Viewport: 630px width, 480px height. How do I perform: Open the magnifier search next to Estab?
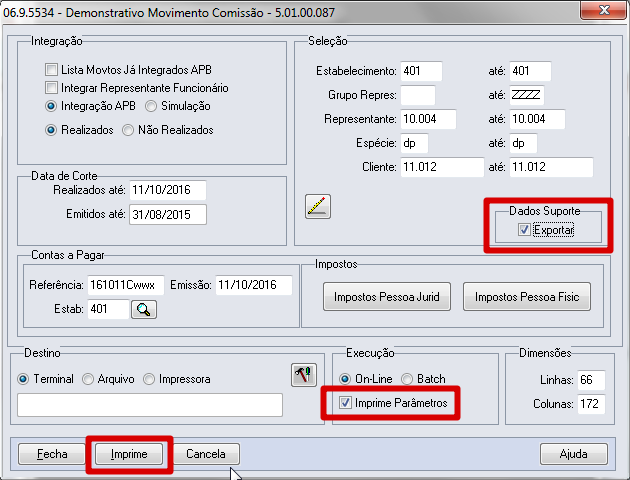pyautogui.click(x=144, y=309)
